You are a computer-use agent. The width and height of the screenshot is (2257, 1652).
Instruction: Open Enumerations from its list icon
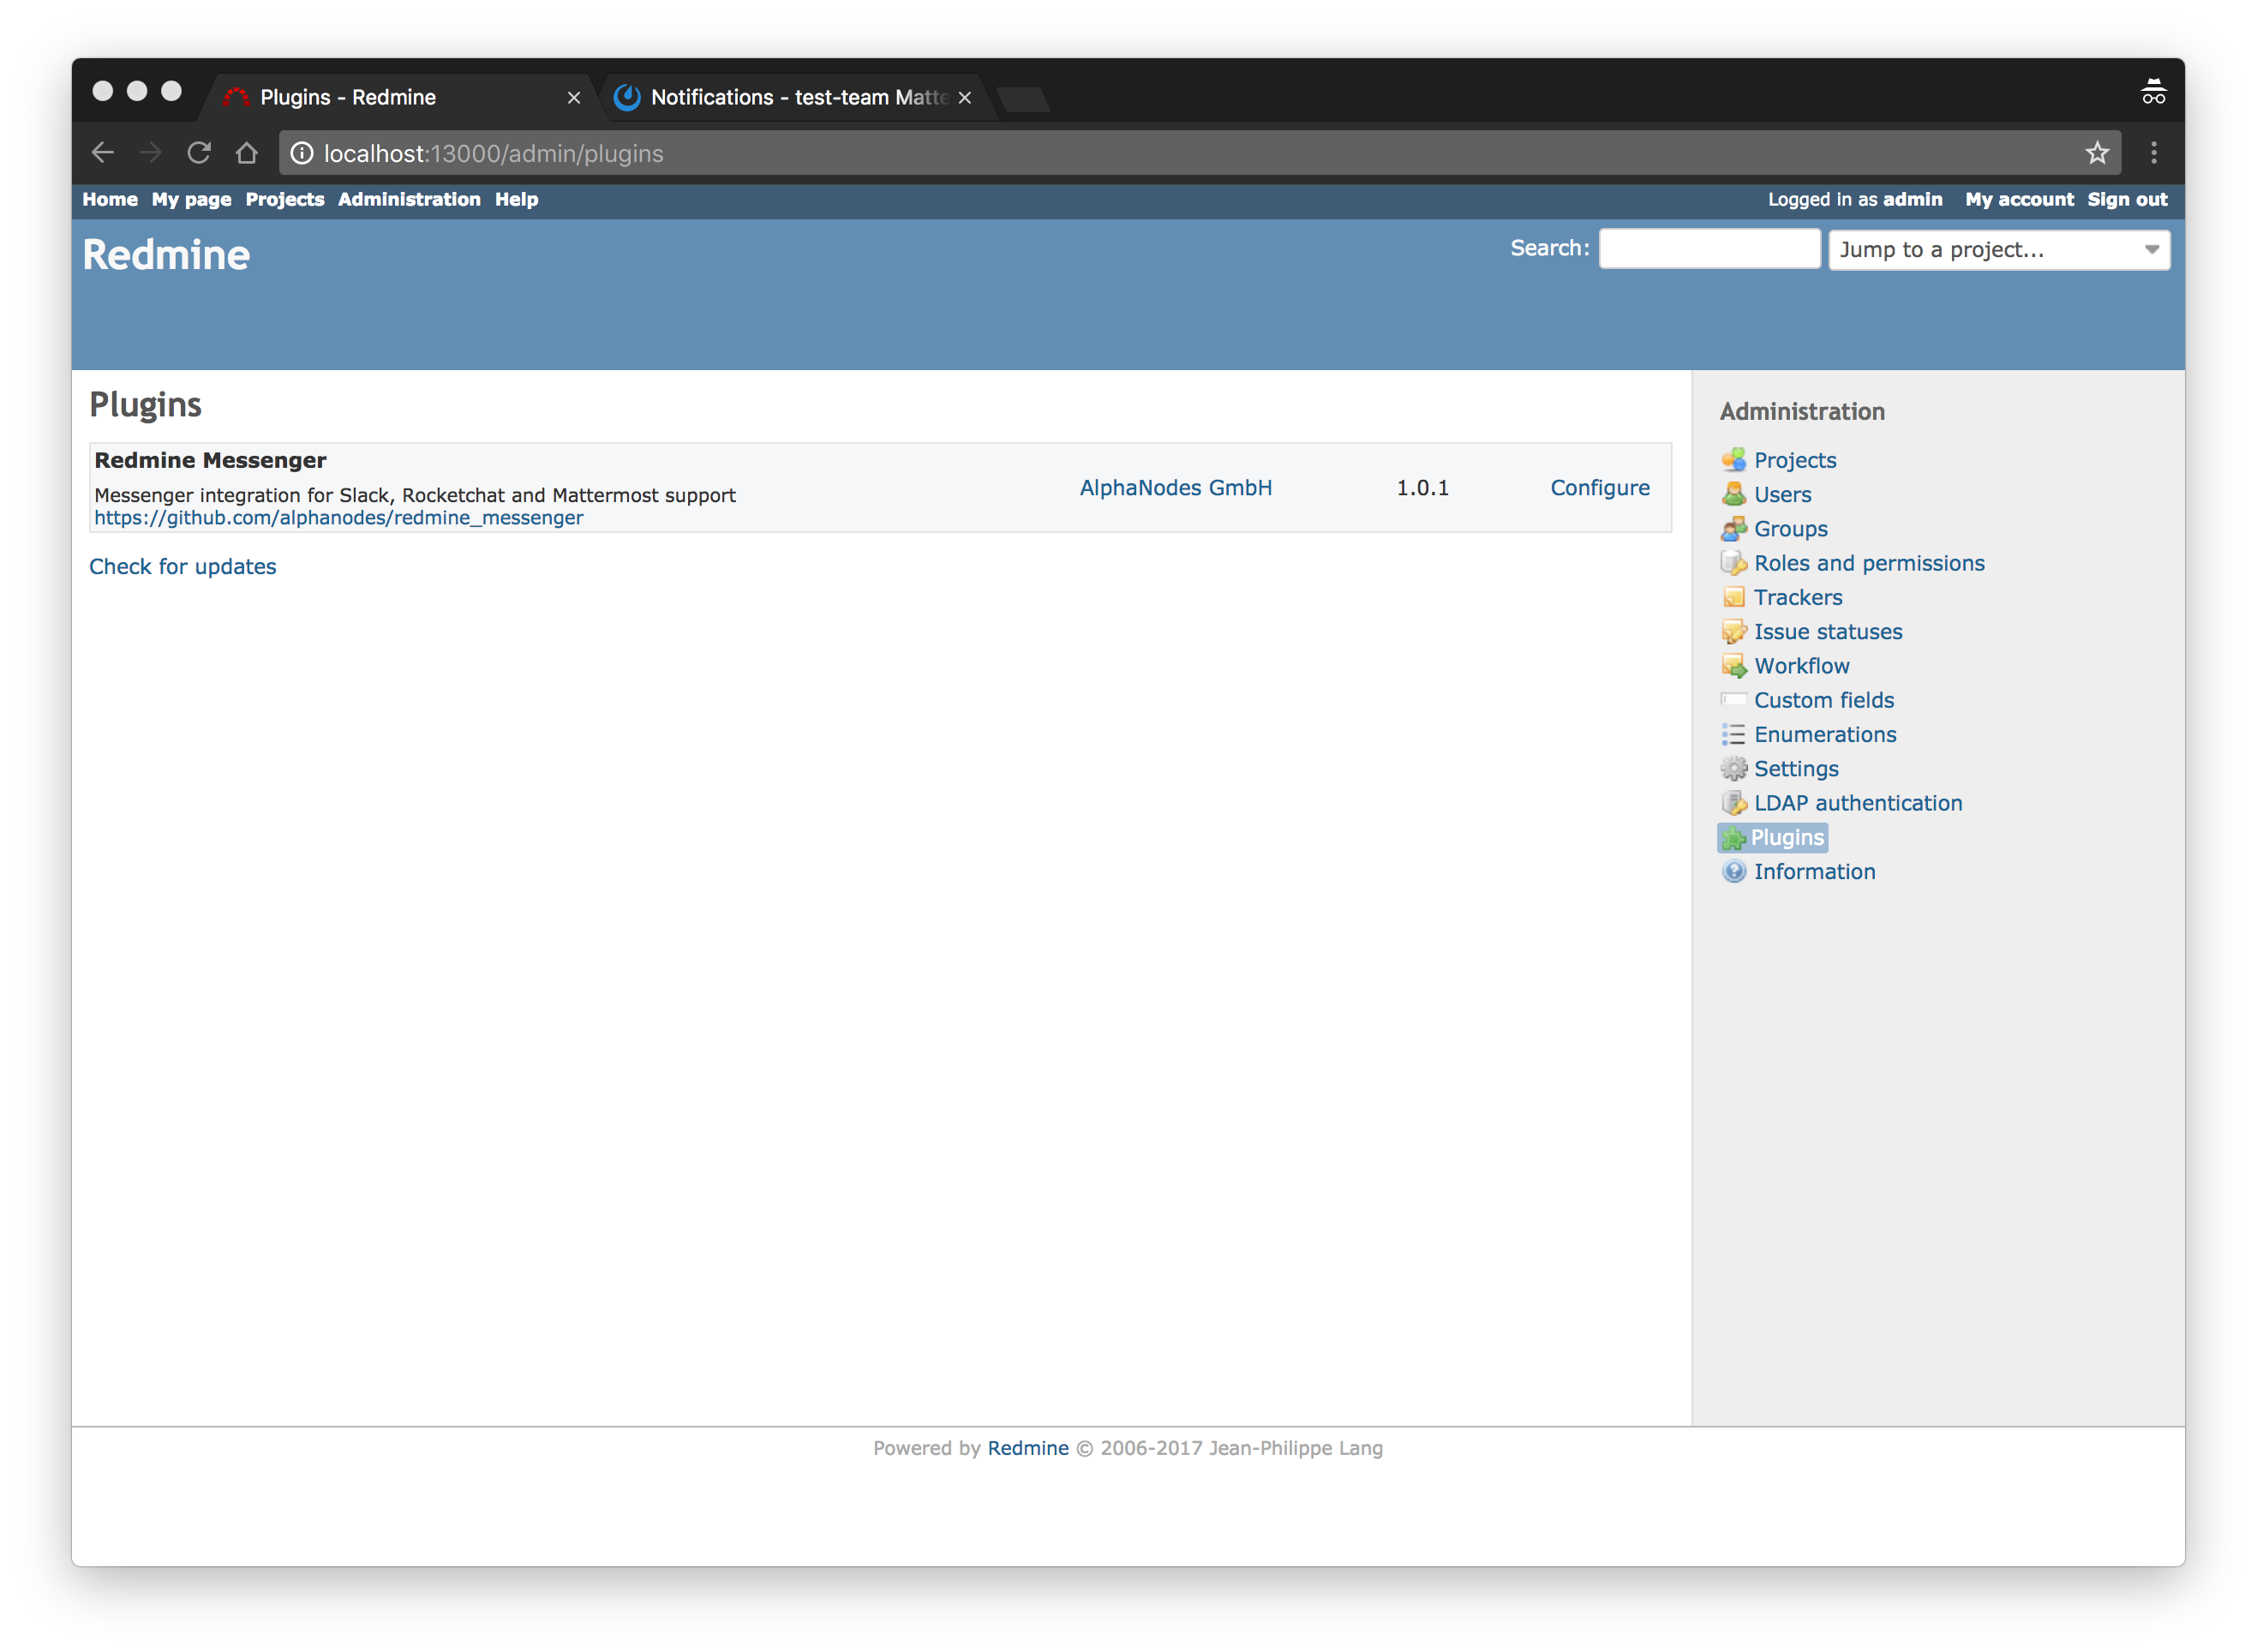click(1734, 734)
